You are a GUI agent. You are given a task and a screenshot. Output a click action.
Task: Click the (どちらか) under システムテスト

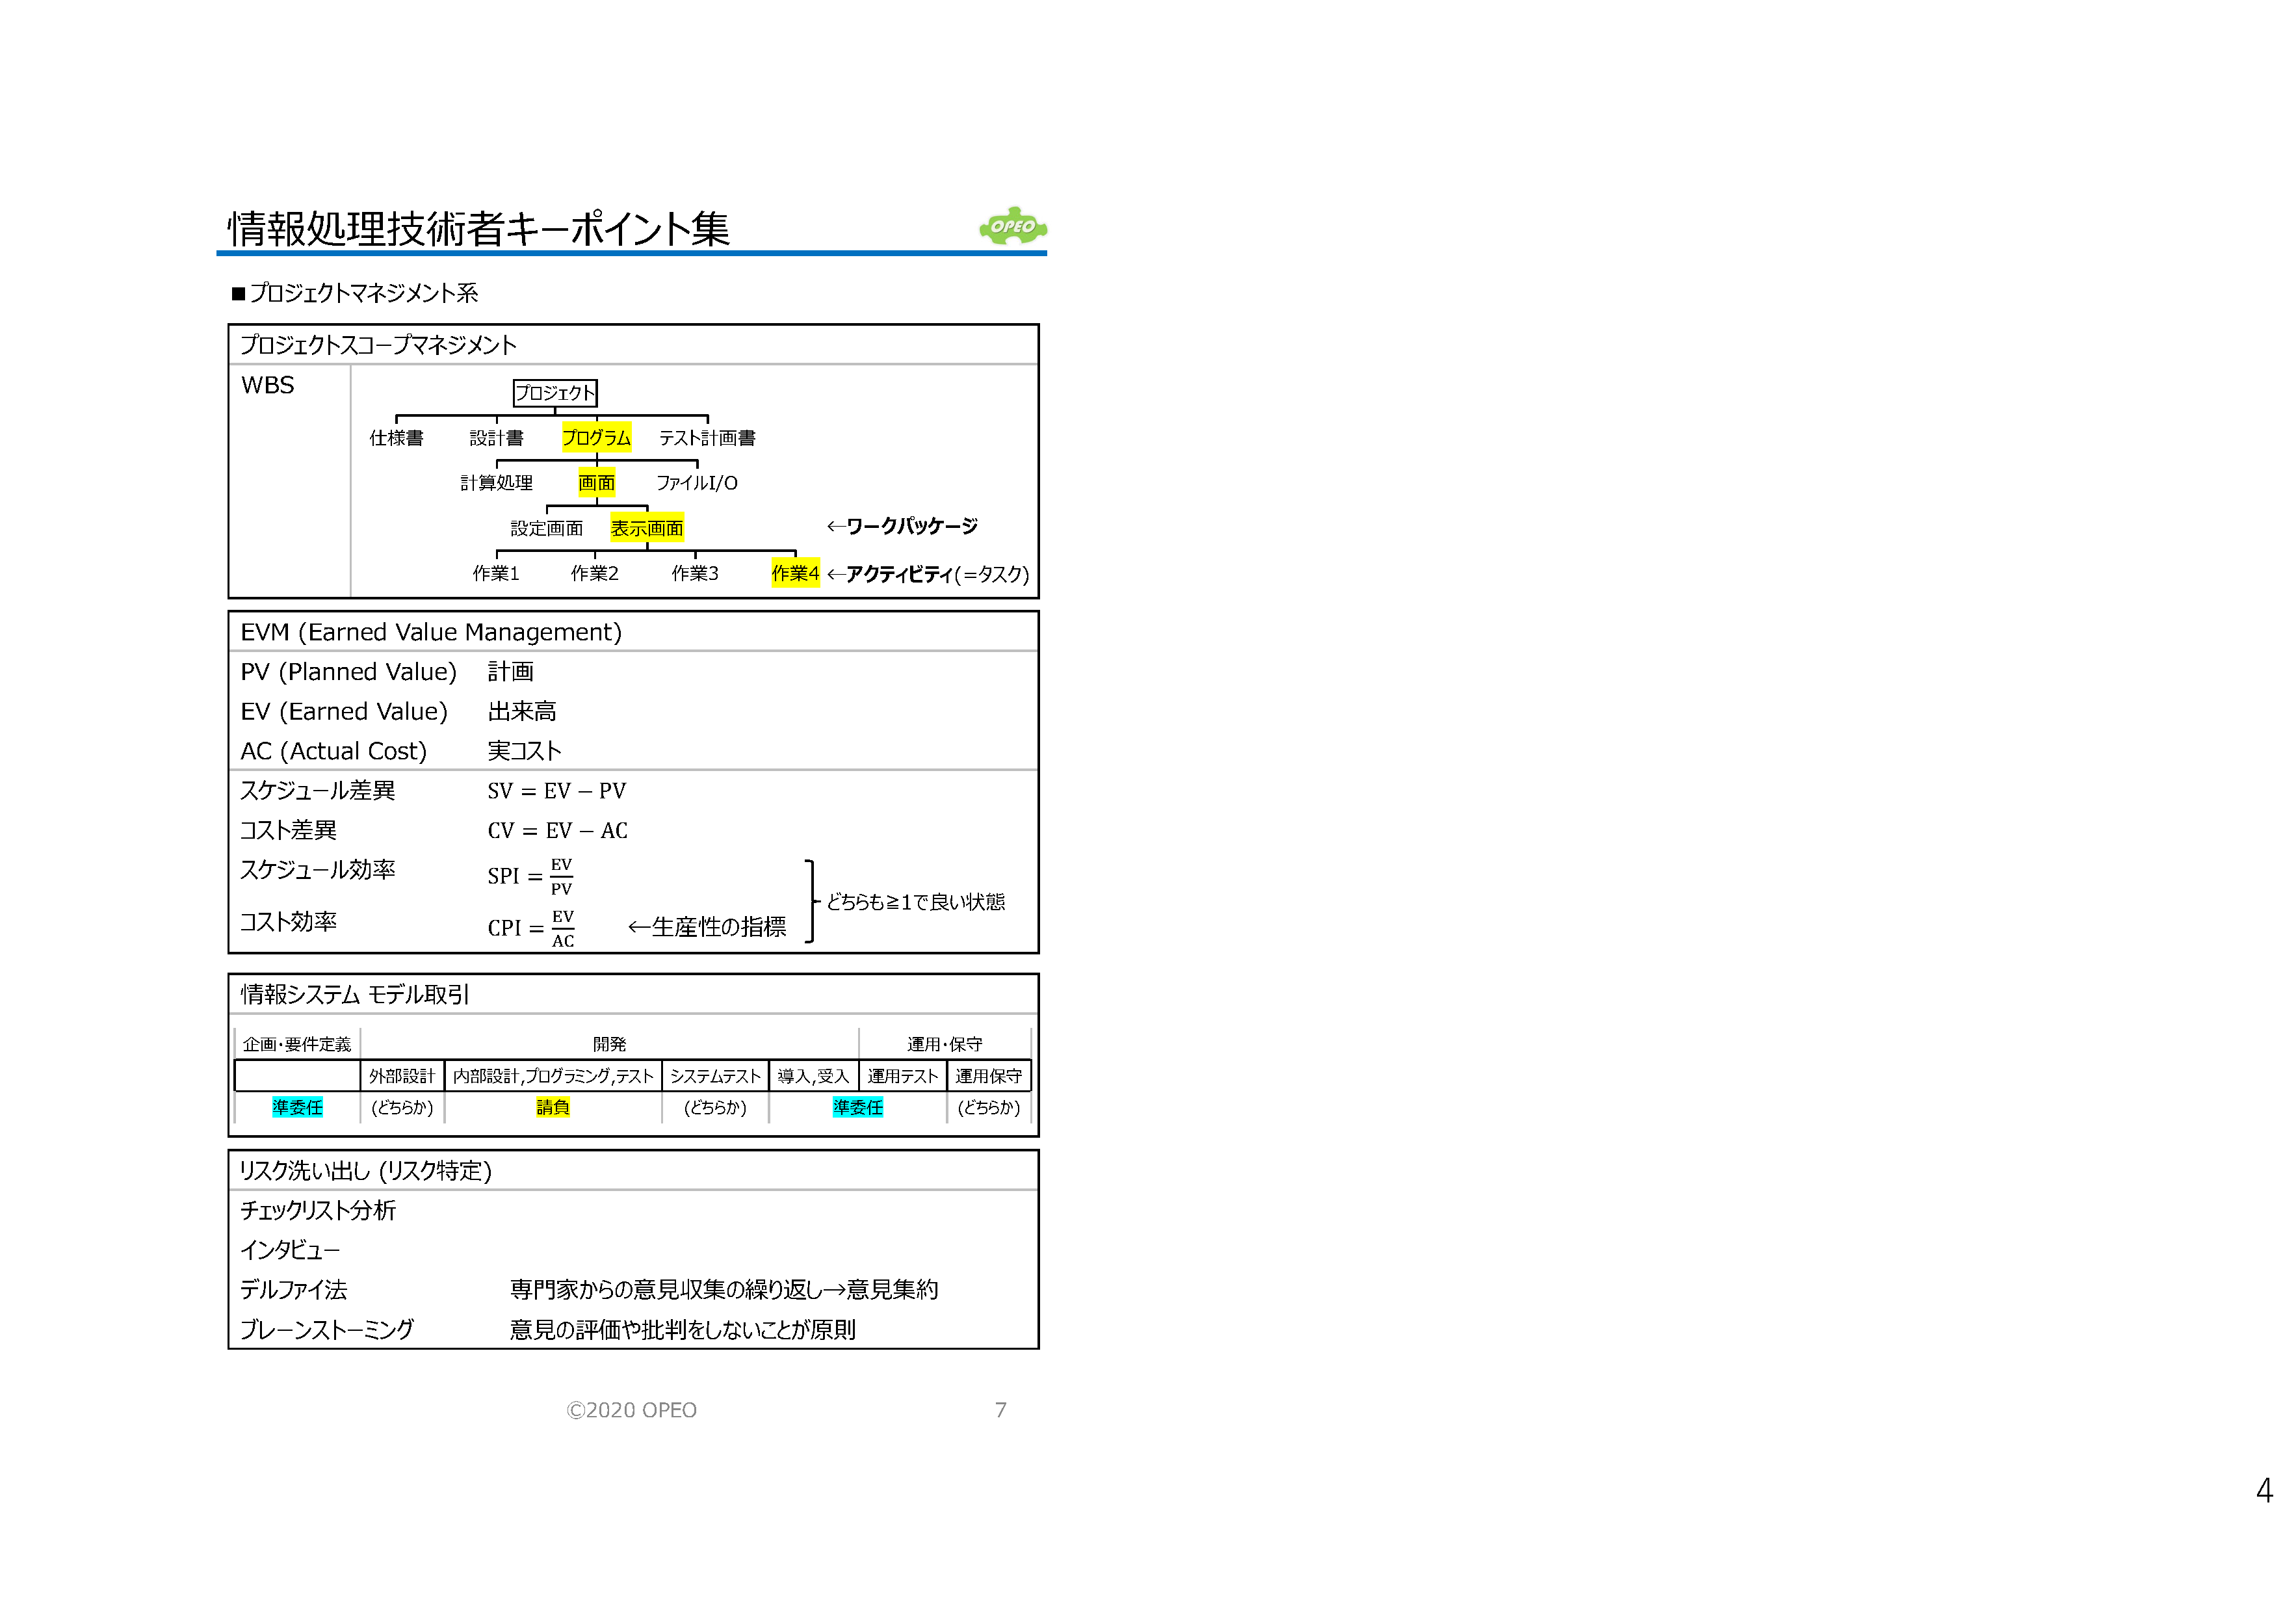[x=716, y=1107]
